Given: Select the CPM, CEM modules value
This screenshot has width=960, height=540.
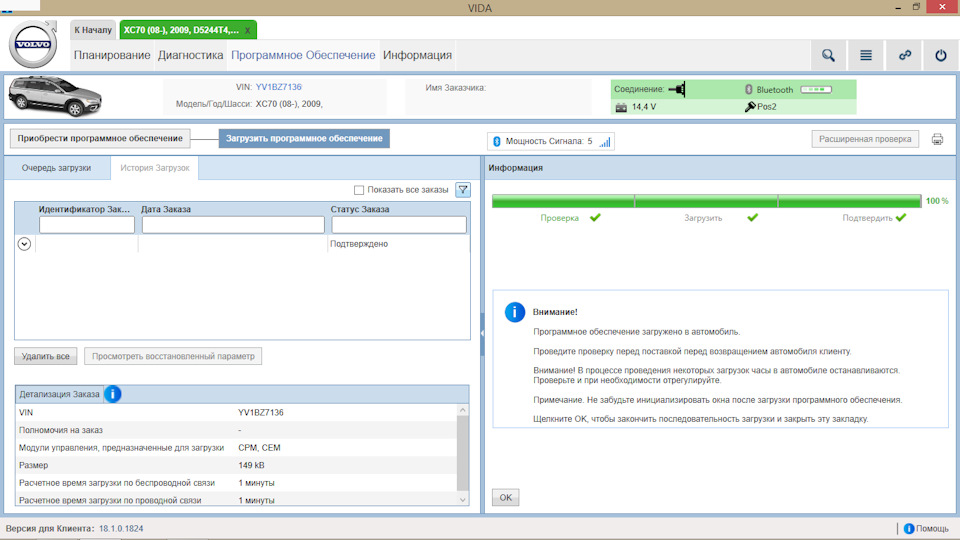Looking at the screenshot, I should (259, 448).
